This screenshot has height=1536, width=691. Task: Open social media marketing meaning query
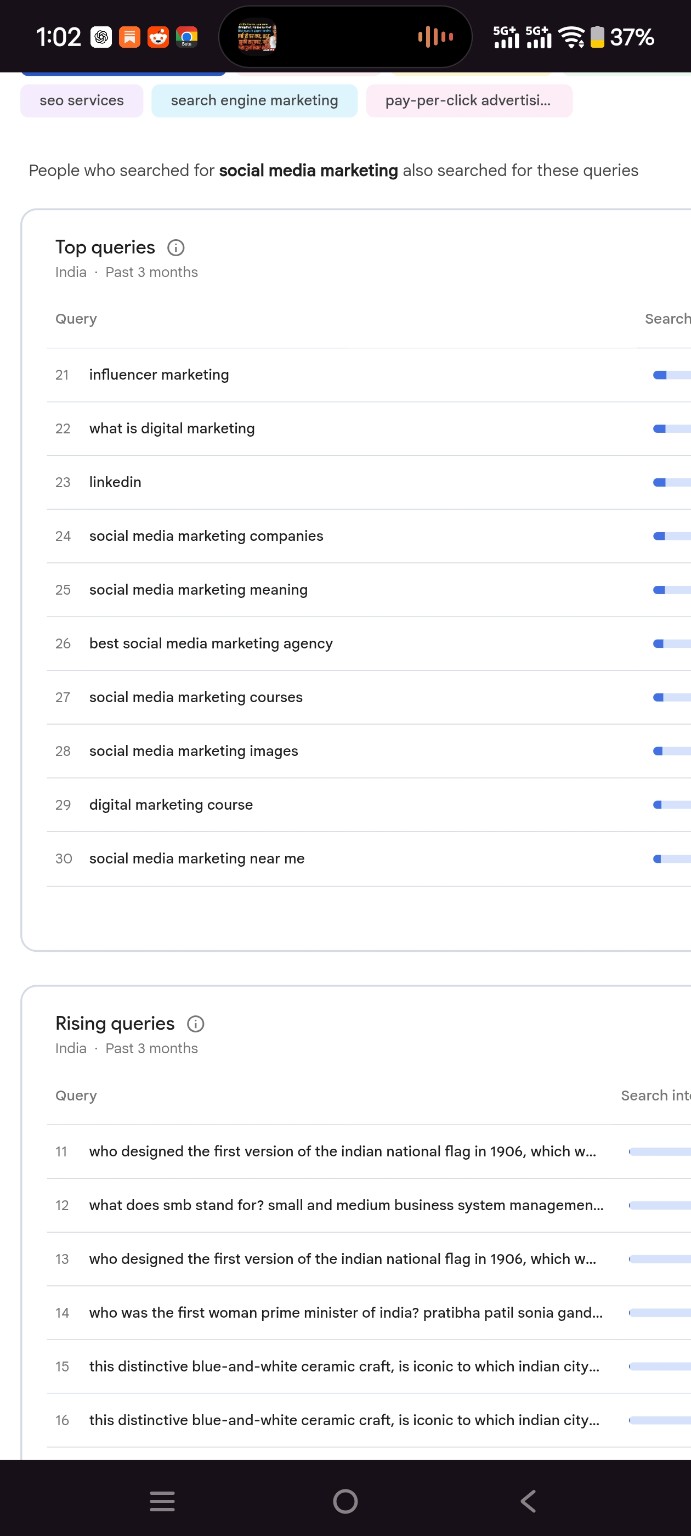pyautogui.click(x=198, y=590)
